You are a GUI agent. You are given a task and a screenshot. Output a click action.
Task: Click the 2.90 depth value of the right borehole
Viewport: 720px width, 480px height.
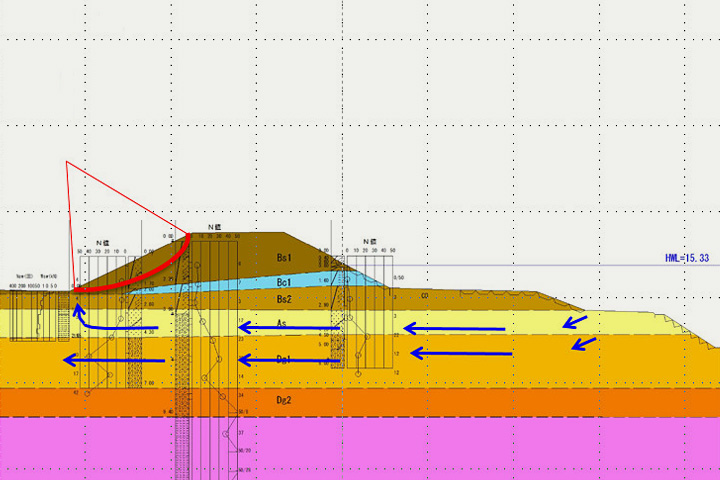coord(323,305)
